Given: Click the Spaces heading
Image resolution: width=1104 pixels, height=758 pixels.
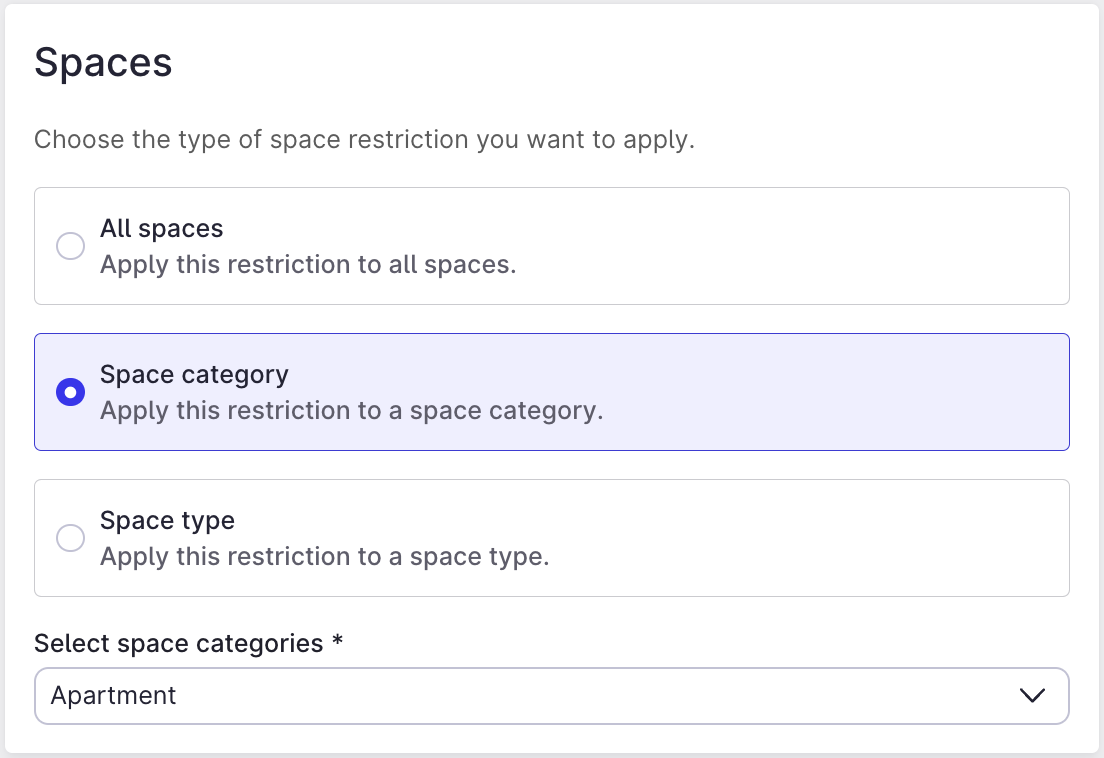Looking at the screenshot, I should [103, 62].
